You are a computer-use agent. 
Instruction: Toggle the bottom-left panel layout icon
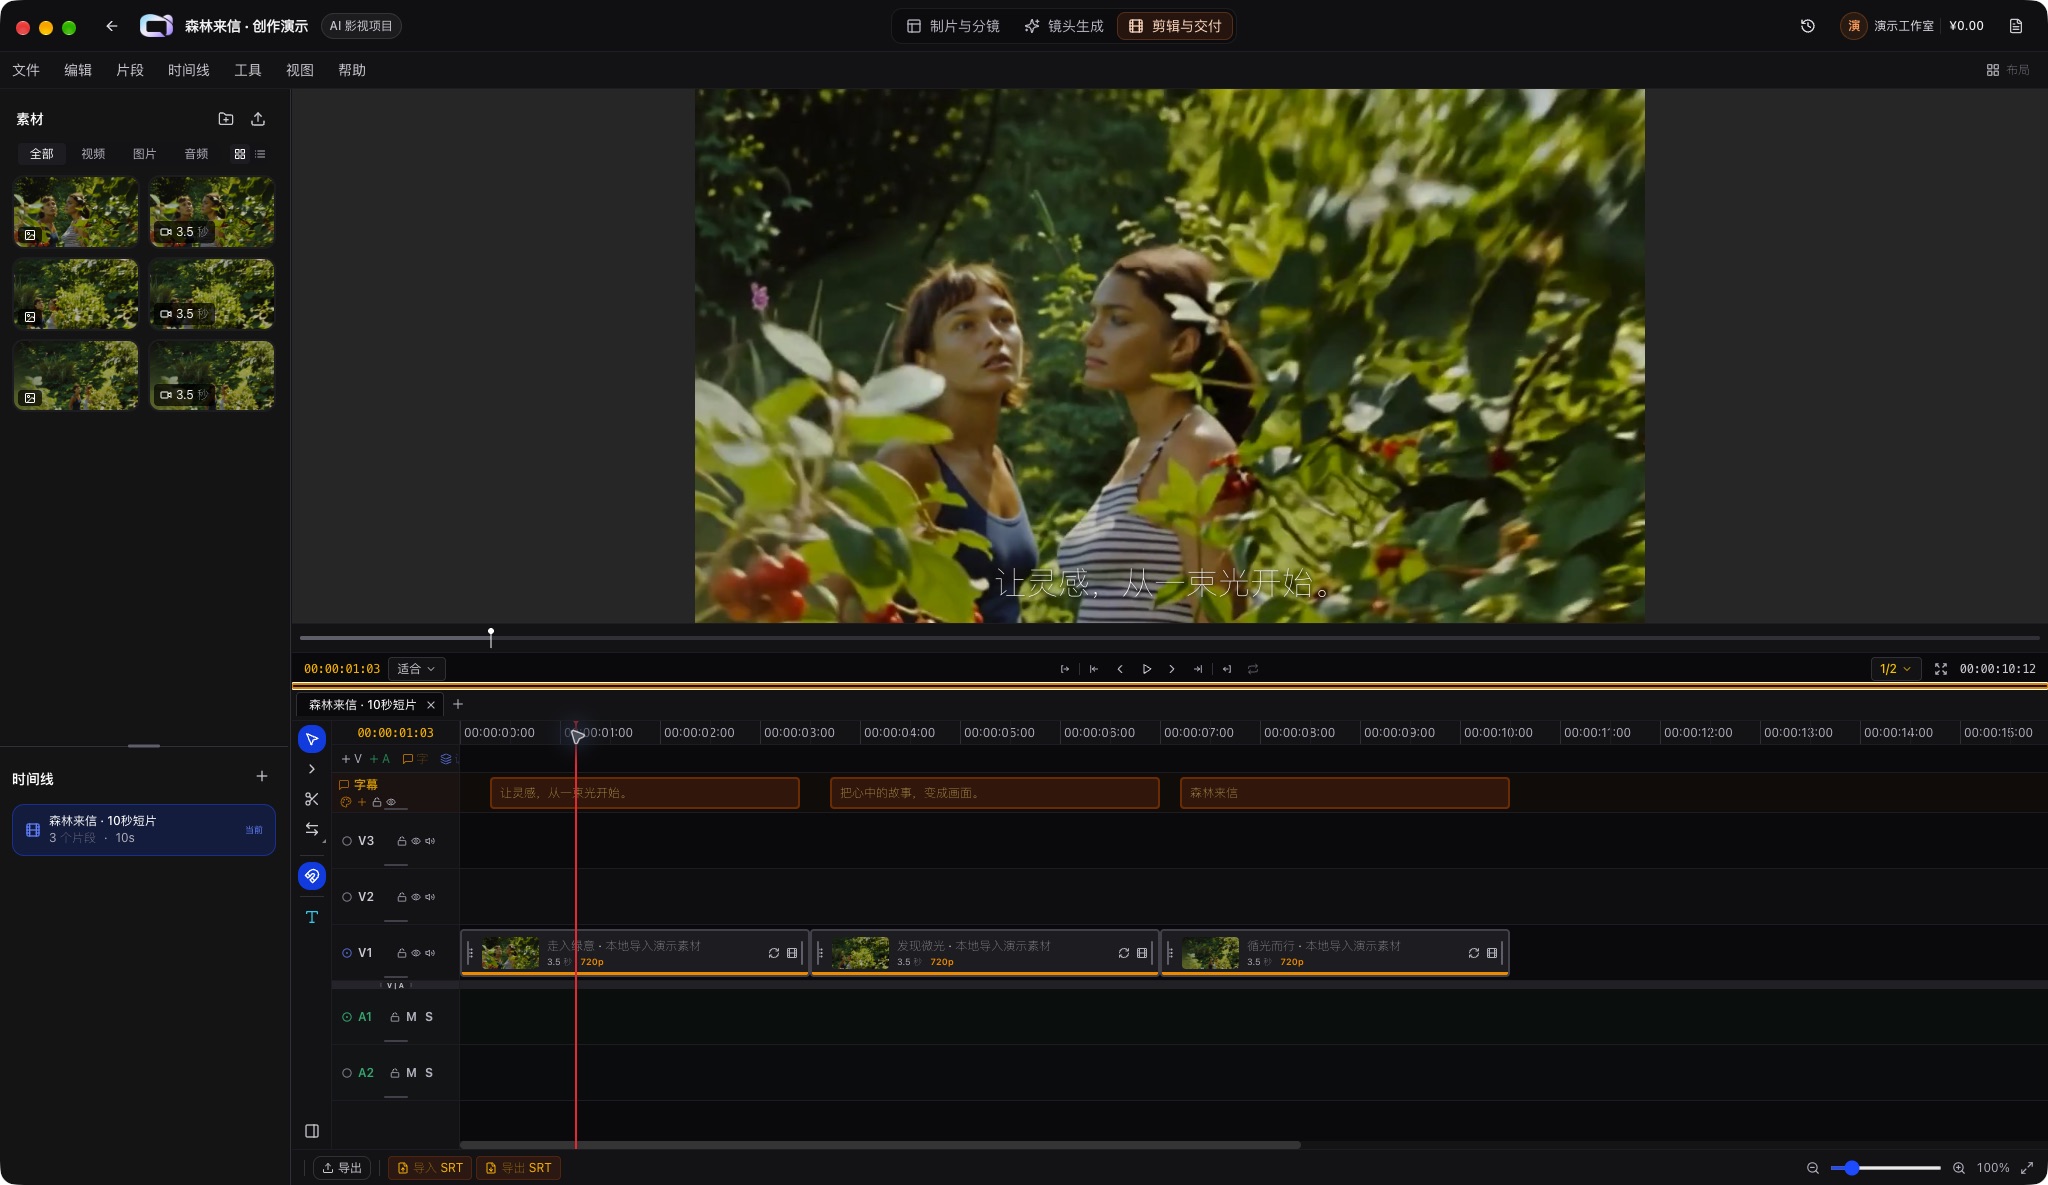[312, 1131]
